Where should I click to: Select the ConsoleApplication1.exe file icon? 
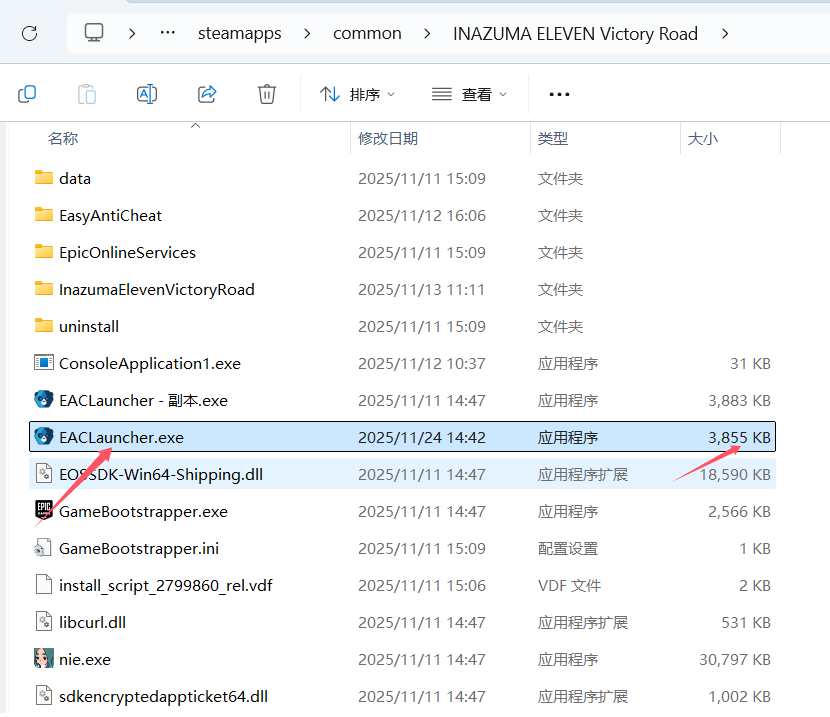pyautogui.click(x=43, y=363)
